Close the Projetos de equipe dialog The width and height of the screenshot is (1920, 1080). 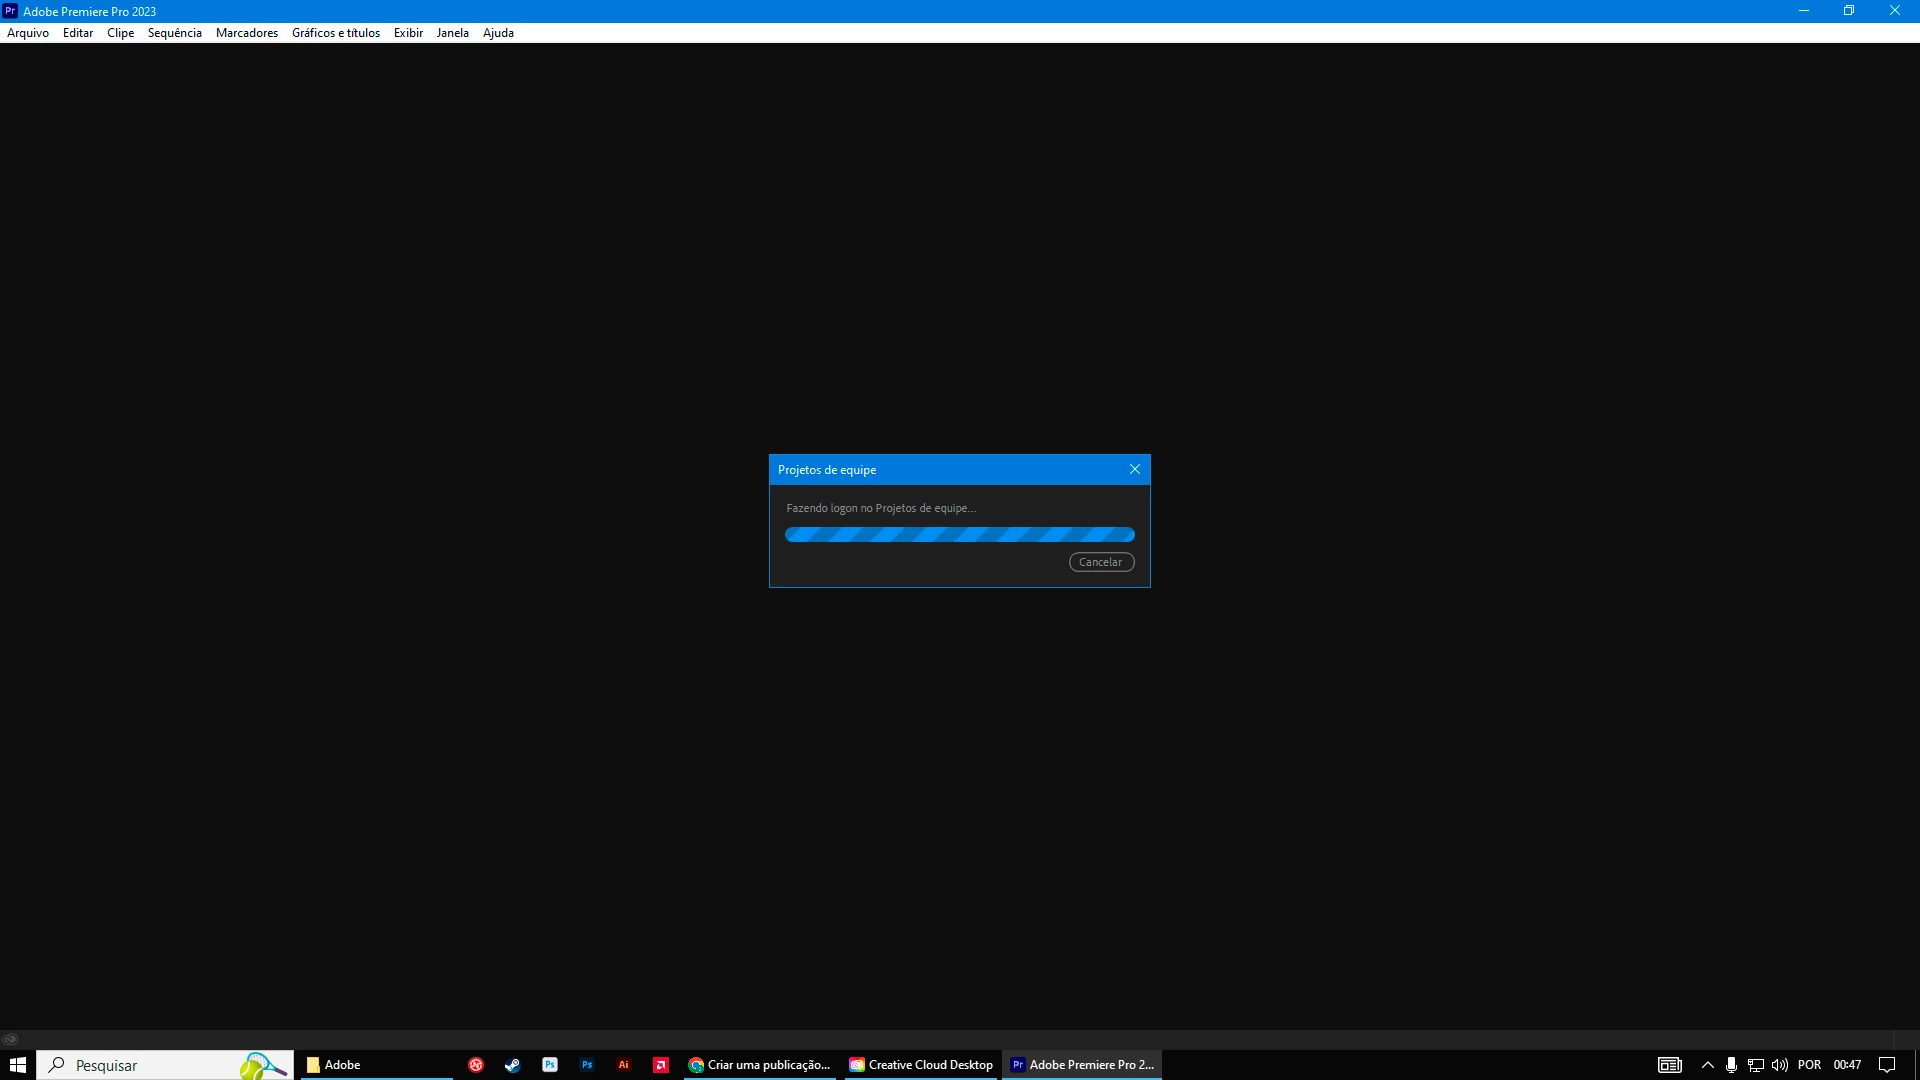[x=1134, y=469]
